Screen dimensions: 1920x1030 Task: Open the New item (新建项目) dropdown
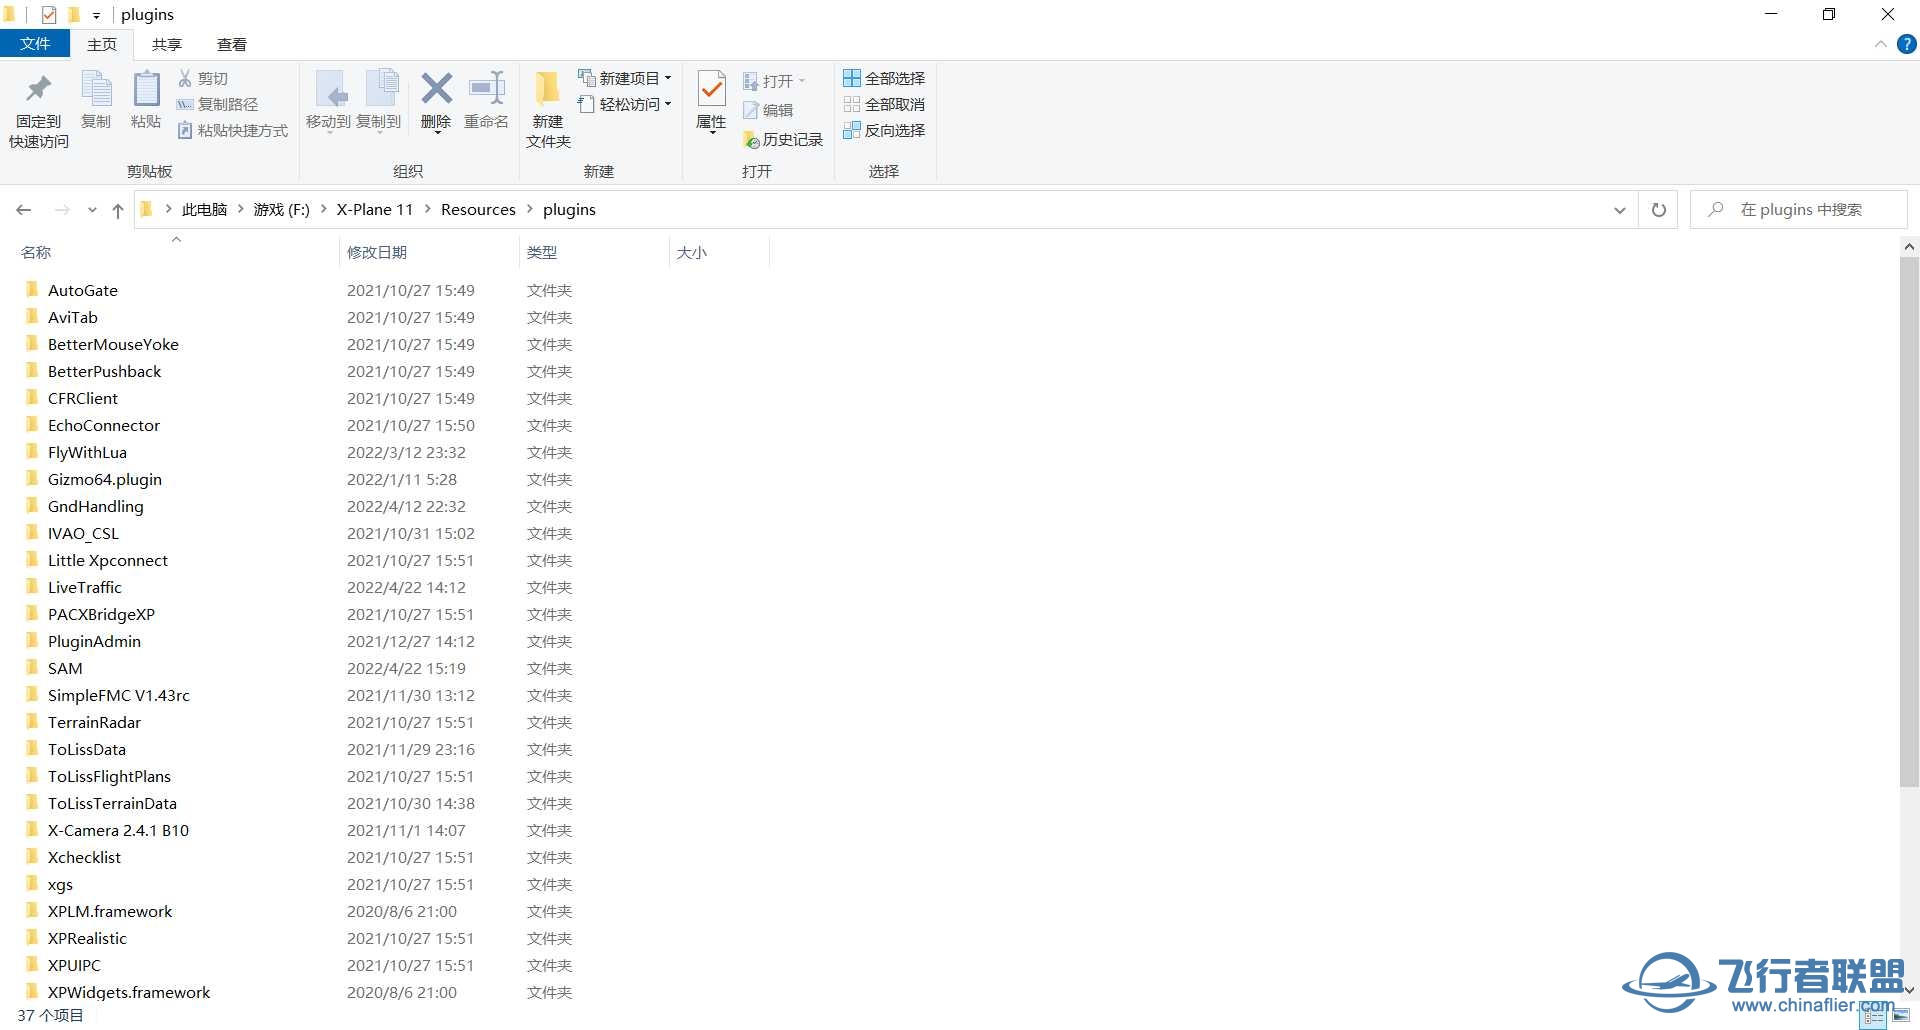[625, 78]
